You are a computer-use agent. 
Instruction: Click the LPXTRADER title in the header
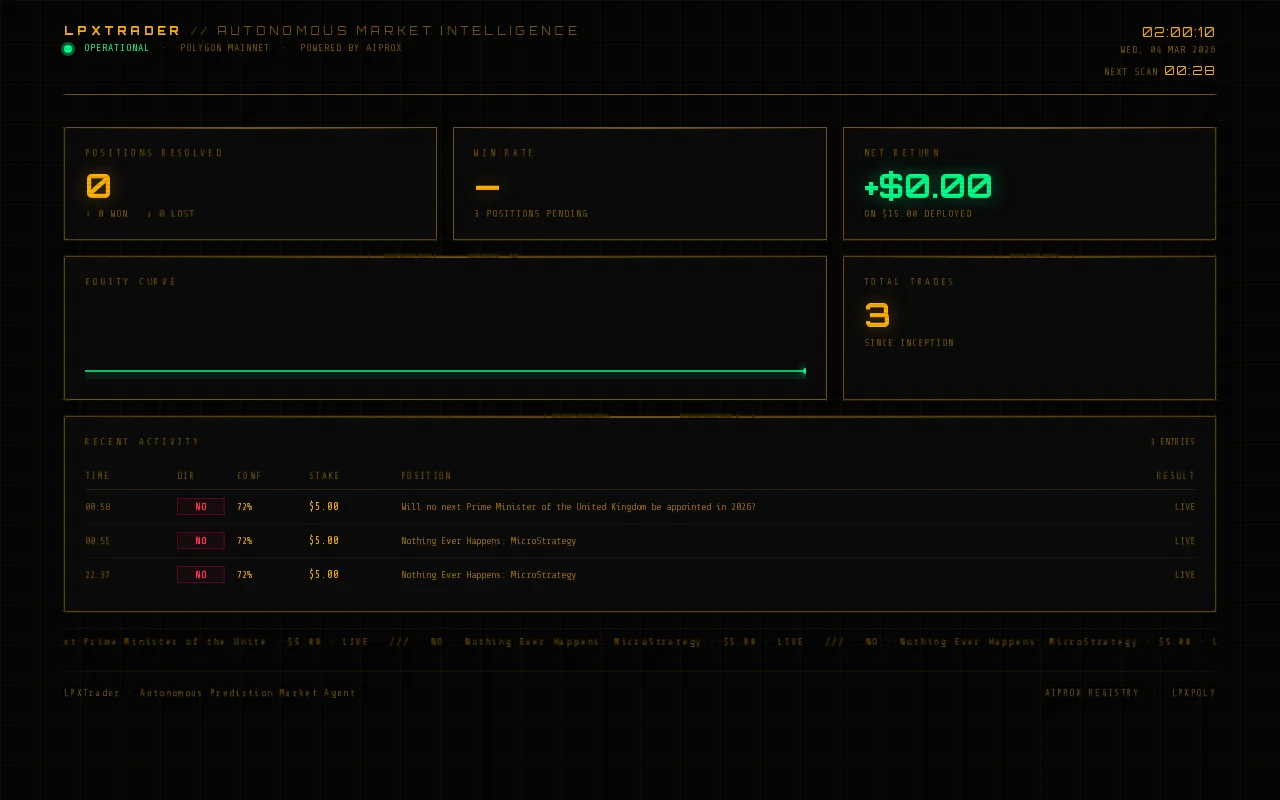tap(122, 31)
